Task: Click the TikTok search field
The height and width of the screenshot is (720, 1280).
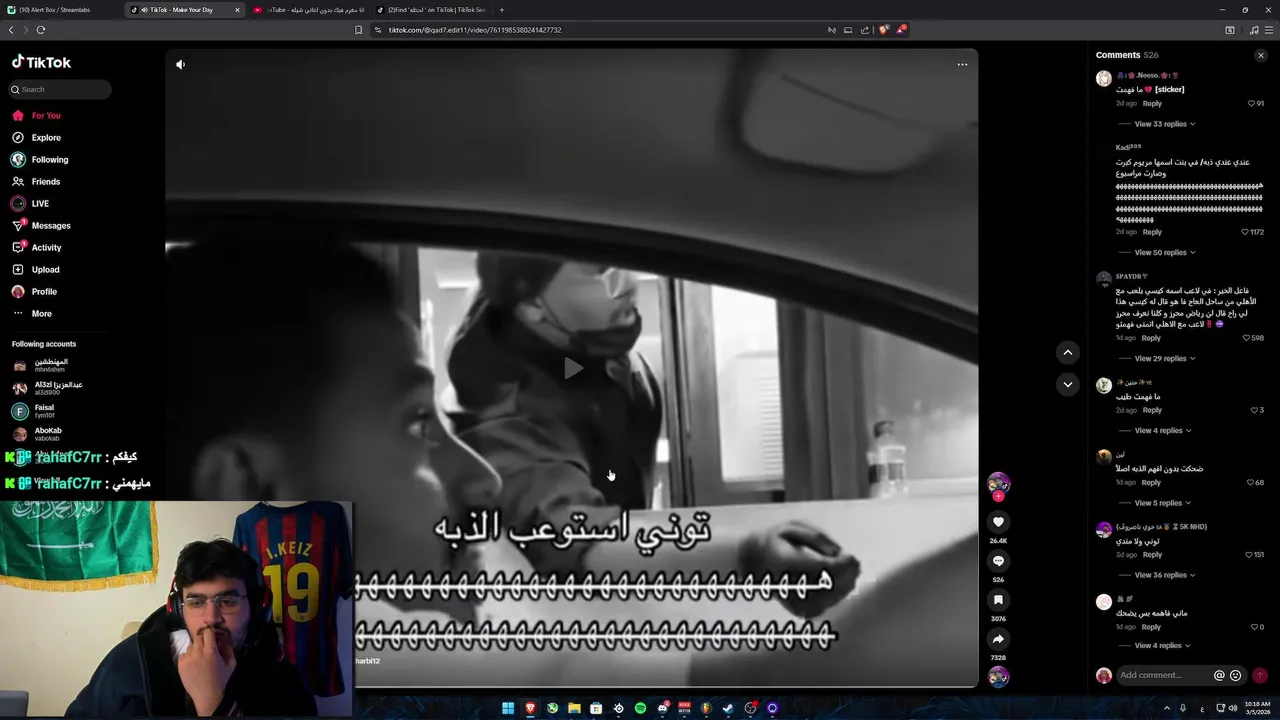Action: (60, 89)
